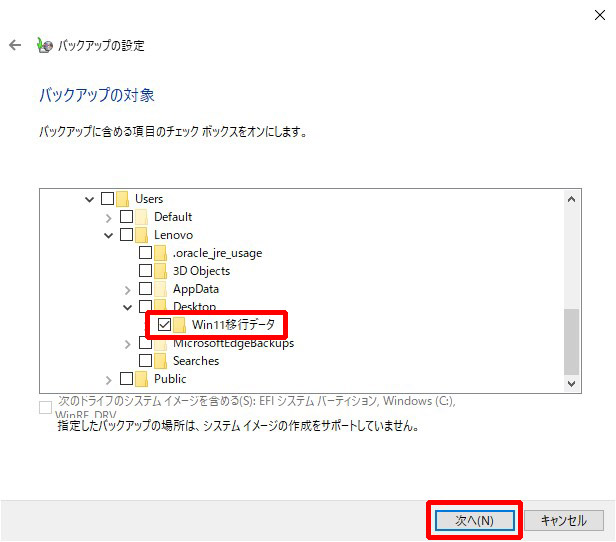Expand the MicrosoftEdgeBackups node
Screen dimensions: 616x542
128,344
